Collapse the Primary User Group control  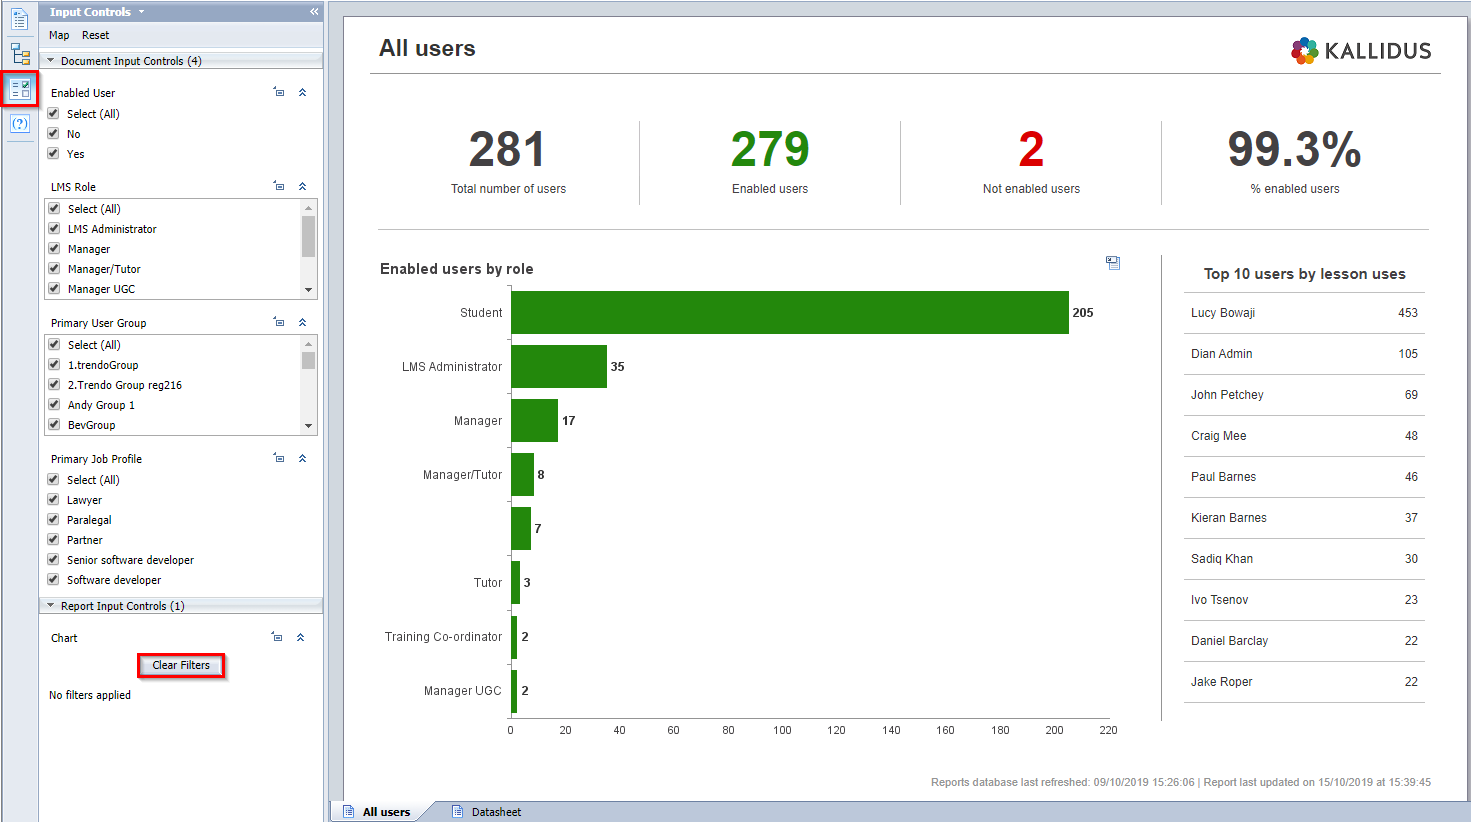tap(302, 322)
